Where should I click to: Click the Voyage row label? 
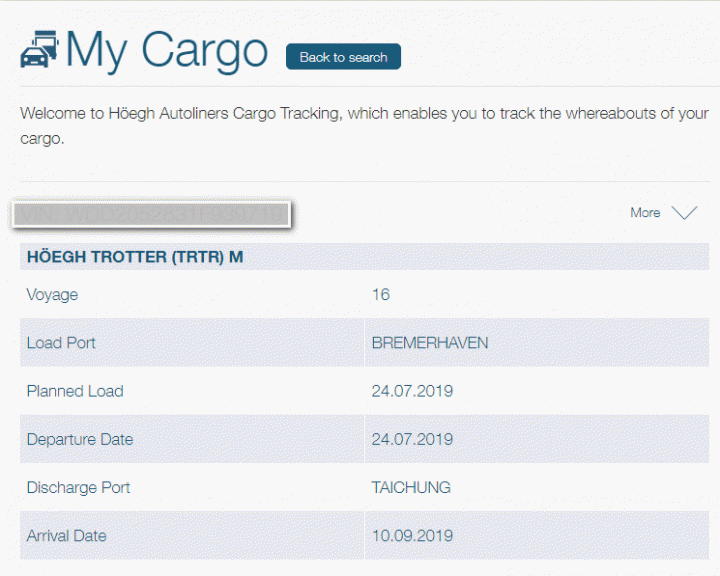pyautogui.click(x=52, y=295)
